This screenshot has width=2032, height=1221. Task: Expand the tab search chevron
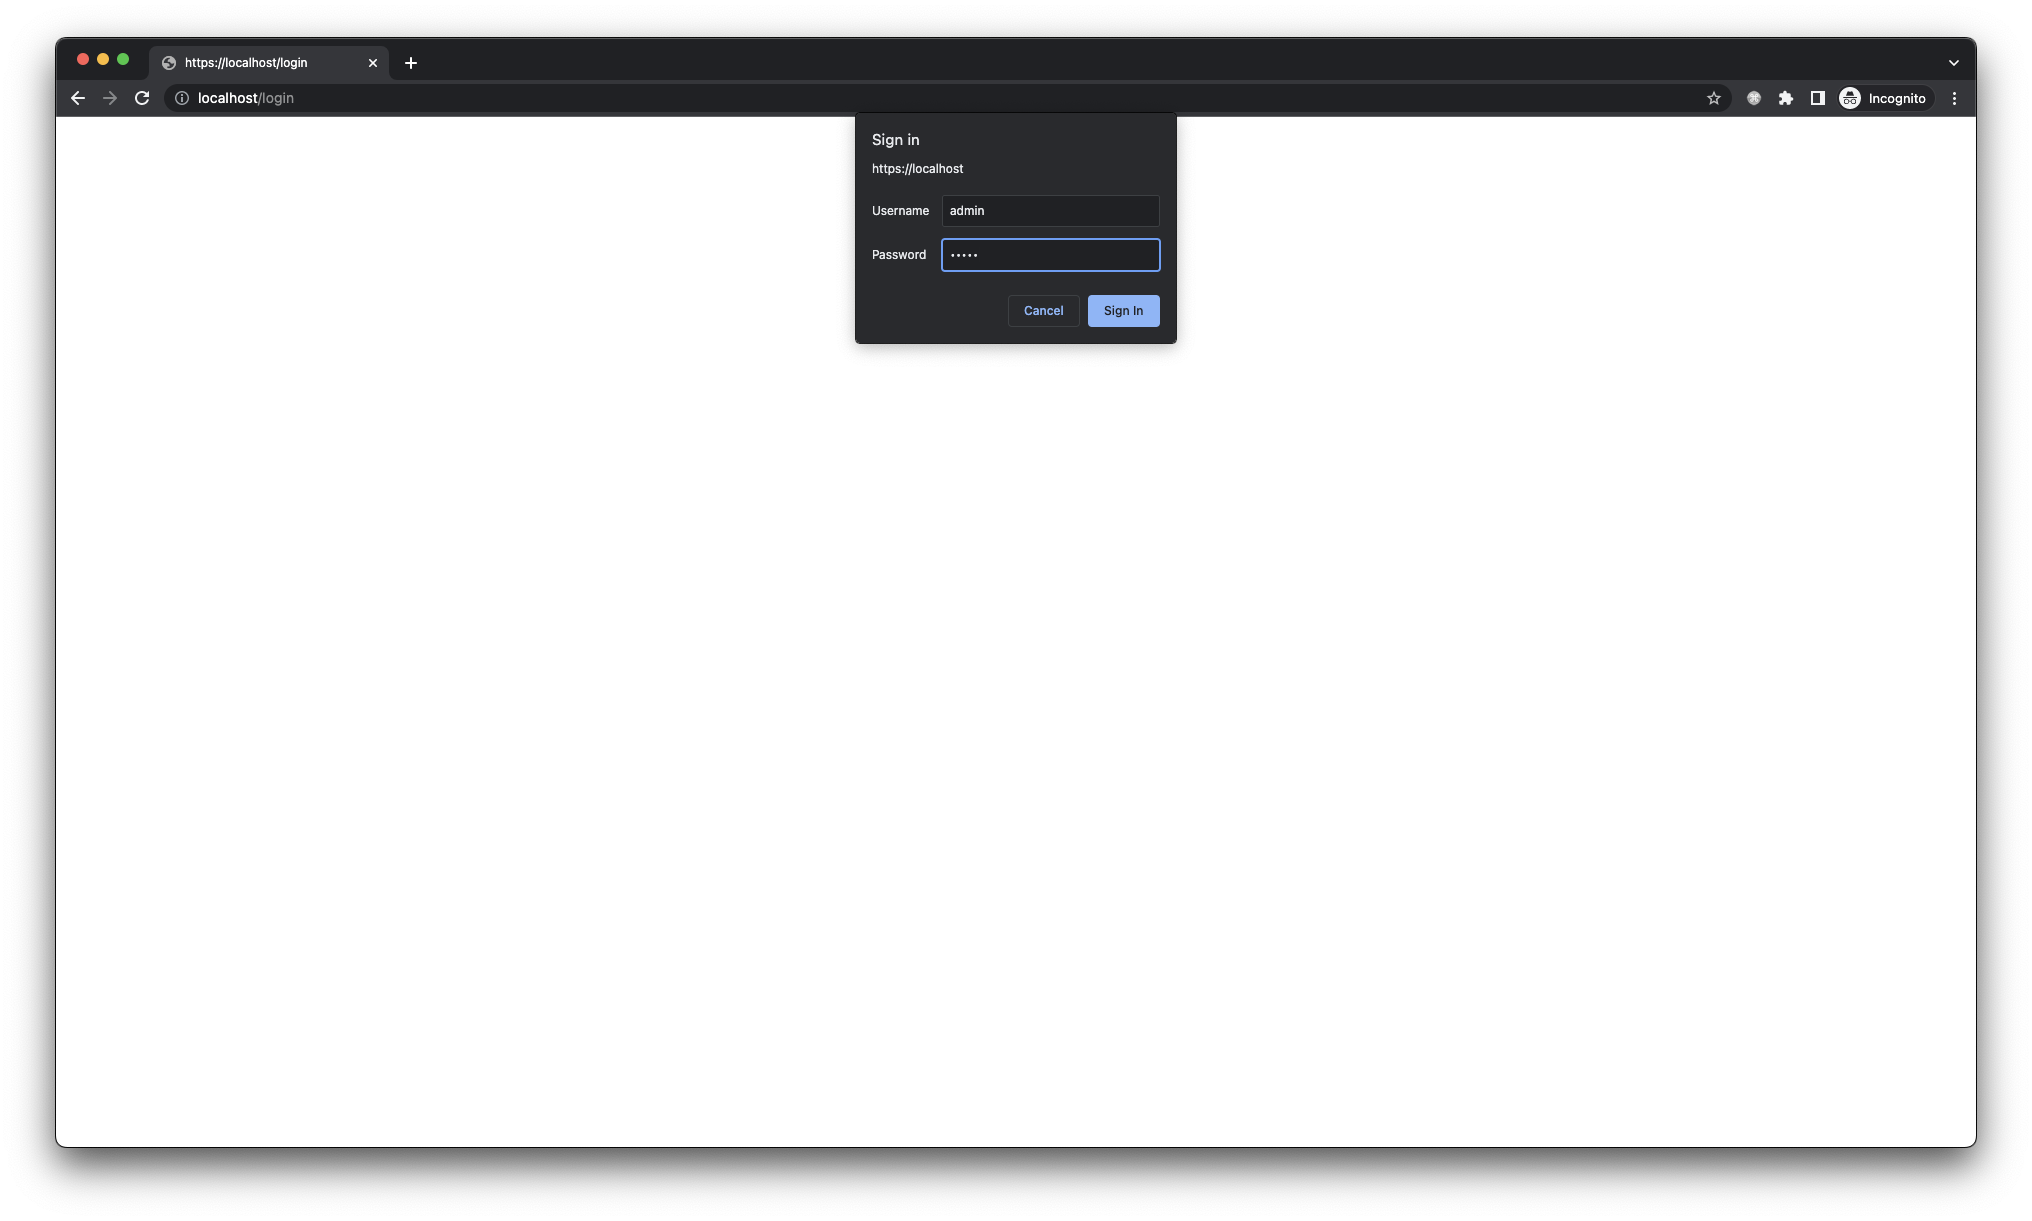(1953, 63)
